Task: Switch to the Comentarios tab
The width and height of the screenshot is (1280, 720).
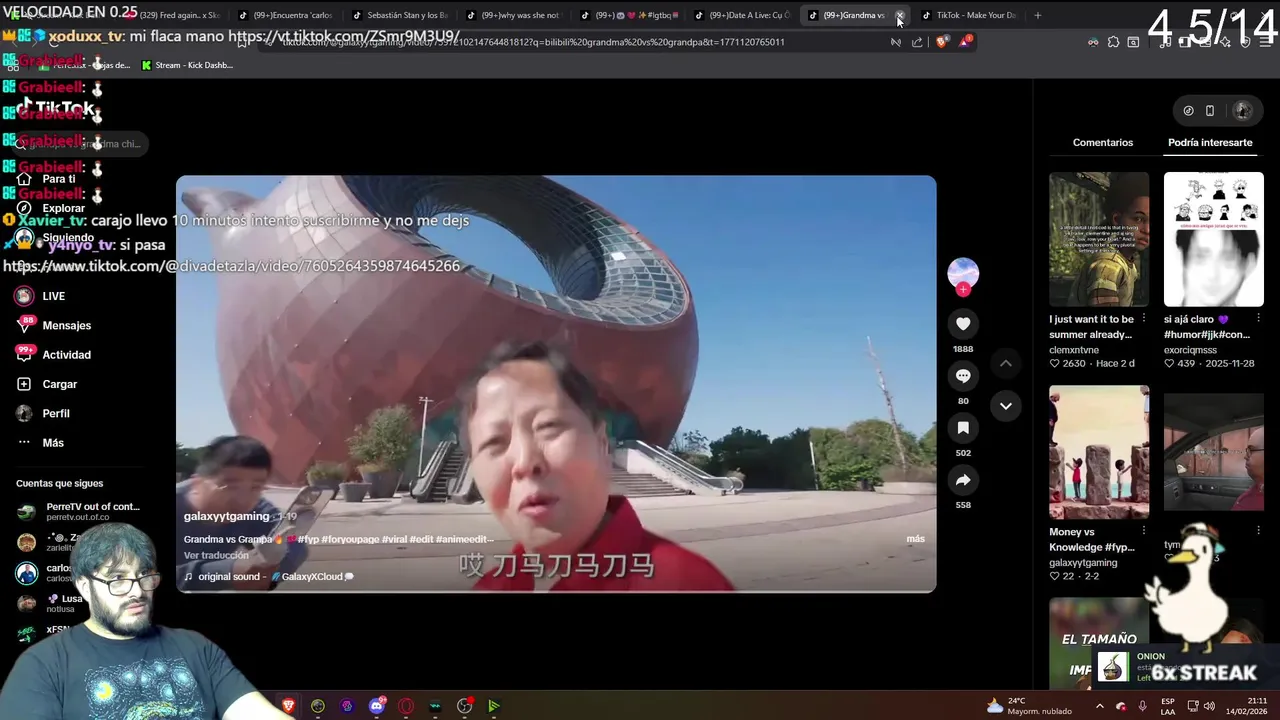Action: pos(1103,142)
